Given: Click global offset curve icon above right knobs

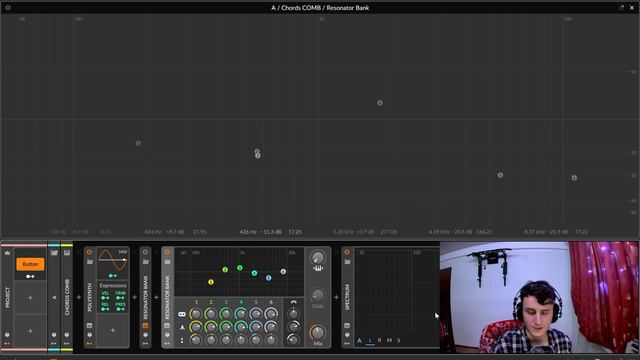Looking at the screenshot, I should (x=293, y=302).
